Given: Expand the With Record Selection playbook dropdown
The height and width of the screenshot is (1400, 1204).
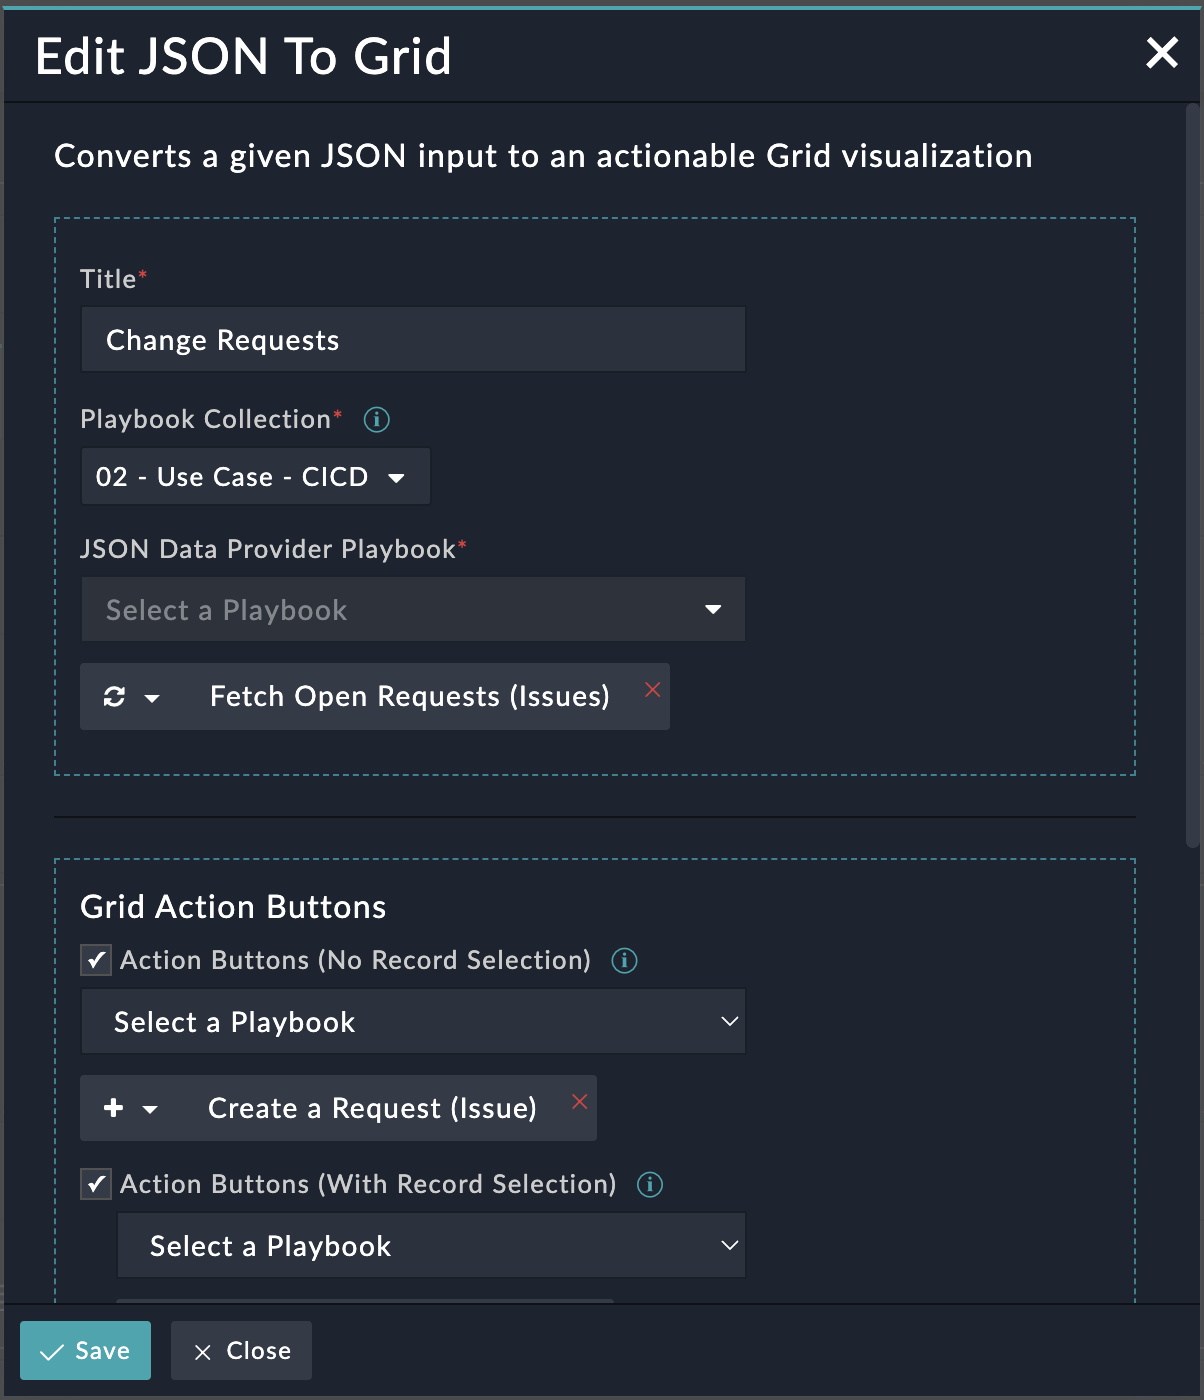Looking at the screenshot, I should point(431,1246).
